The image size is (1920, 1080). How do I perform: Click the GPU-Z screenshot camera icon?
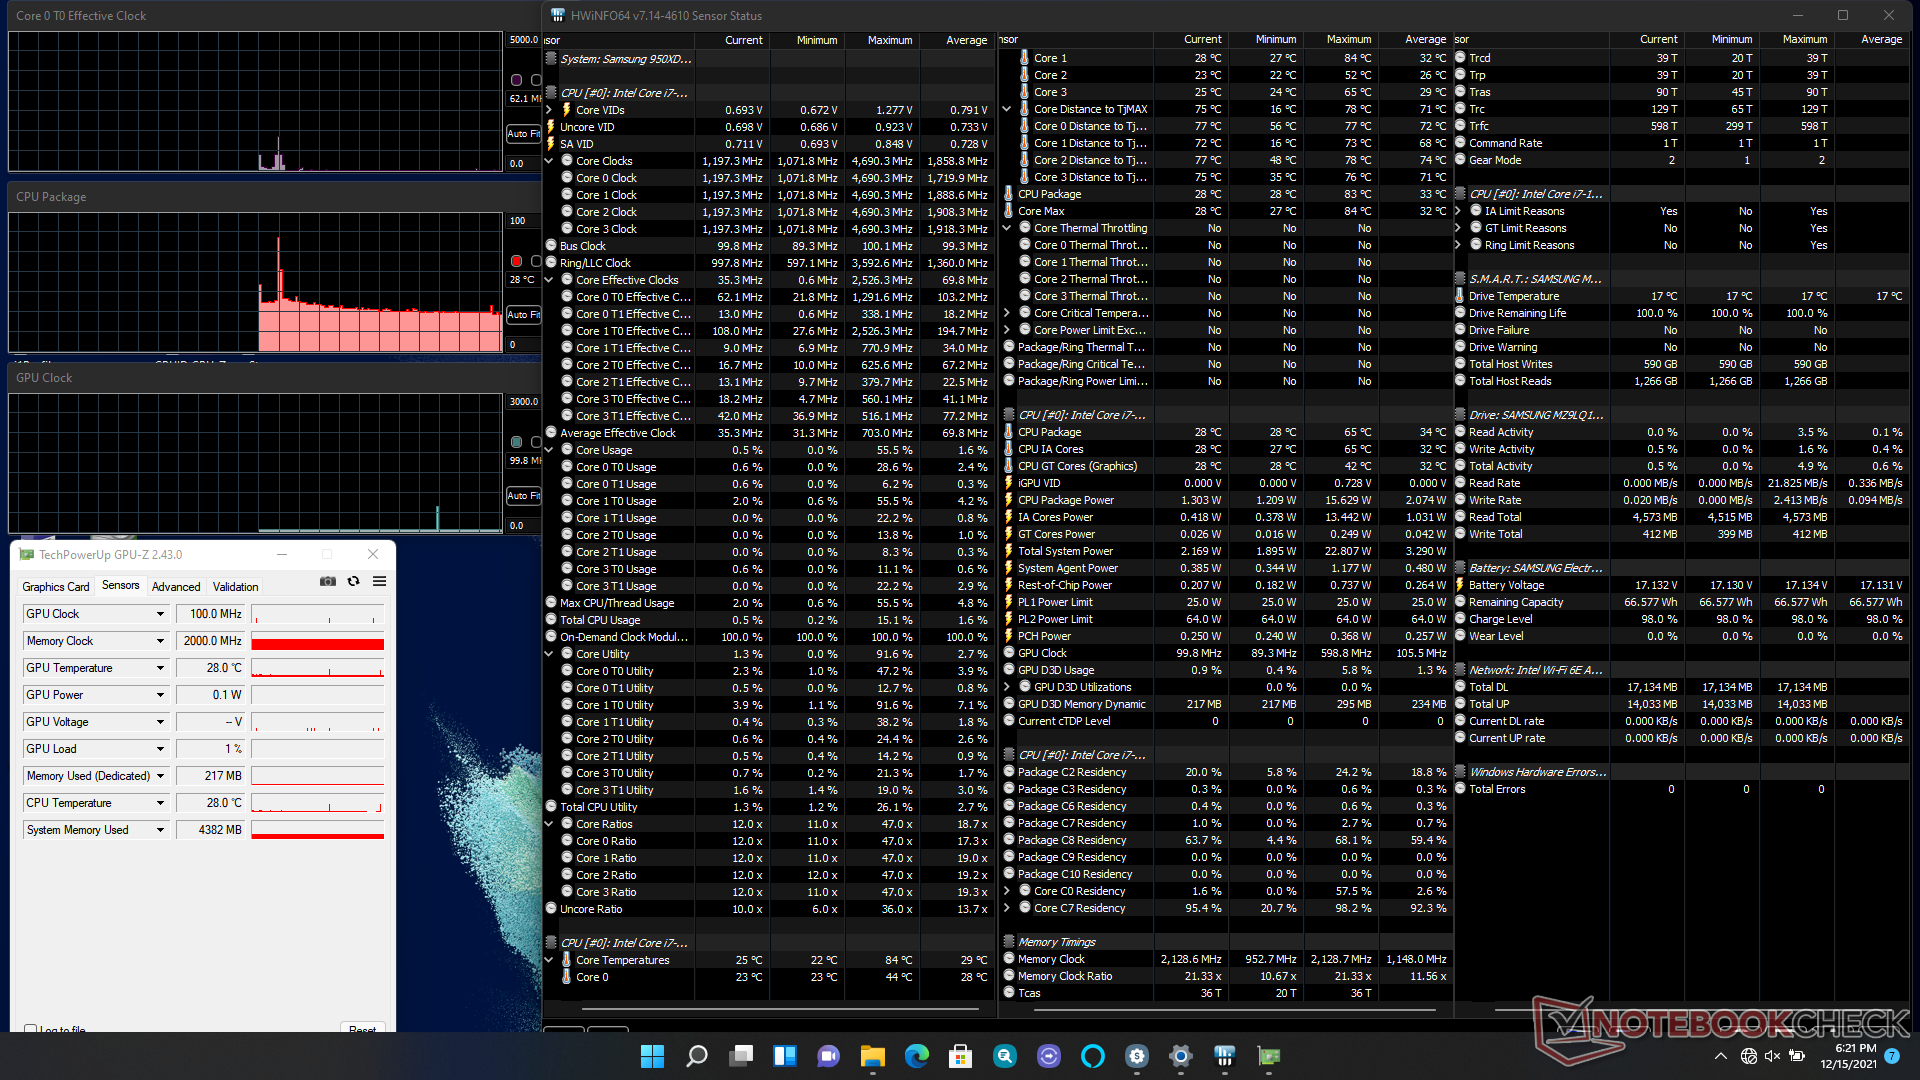328,581
